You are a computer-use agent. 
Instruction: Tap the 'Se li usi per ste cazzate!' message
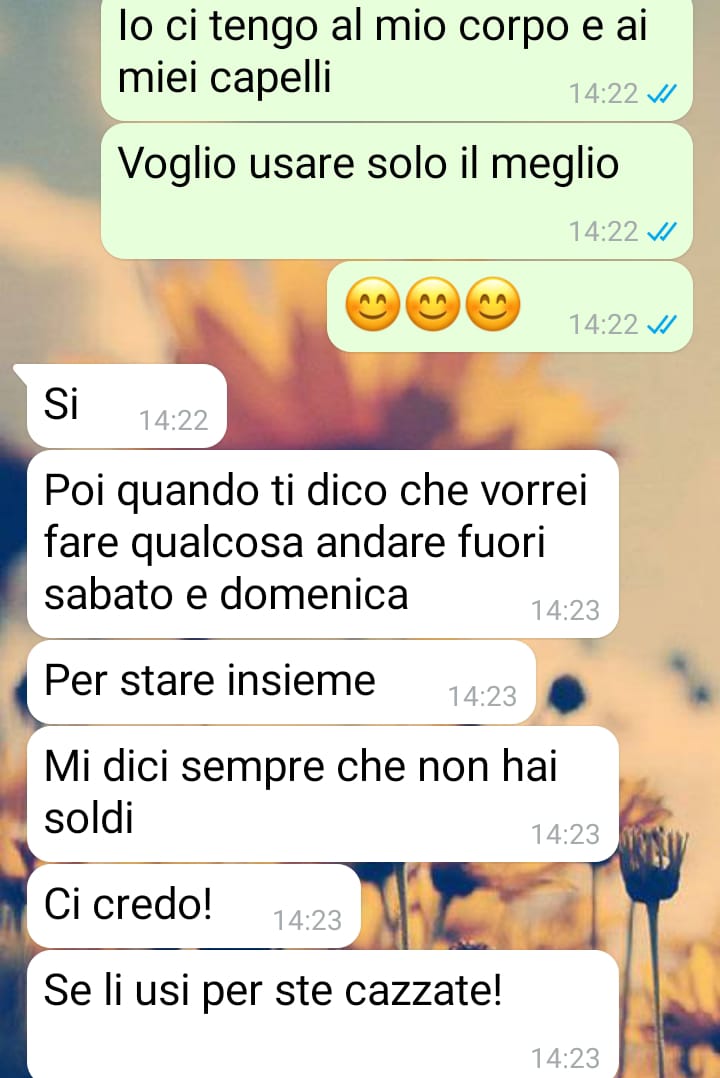pyautogui.click(x=323, y=1014)
